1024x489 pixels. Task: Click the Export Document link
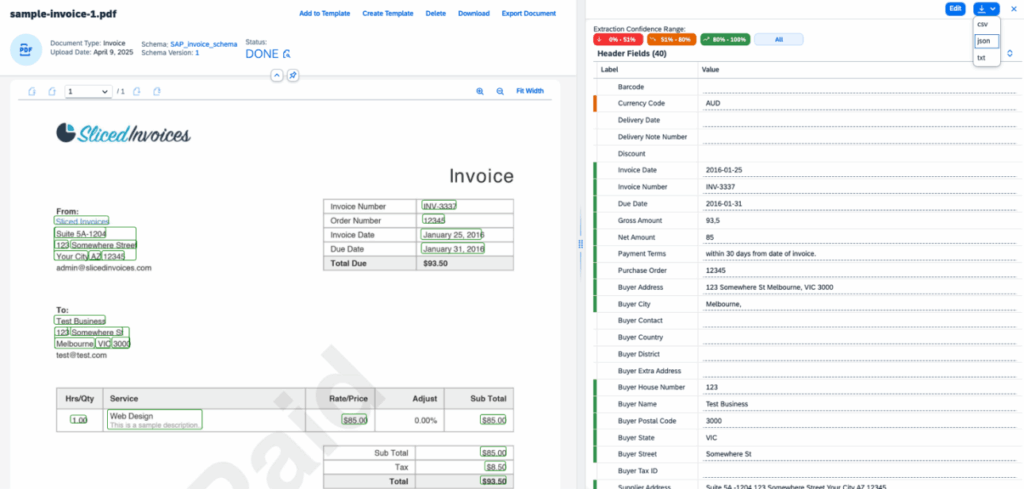click(528, 14)
